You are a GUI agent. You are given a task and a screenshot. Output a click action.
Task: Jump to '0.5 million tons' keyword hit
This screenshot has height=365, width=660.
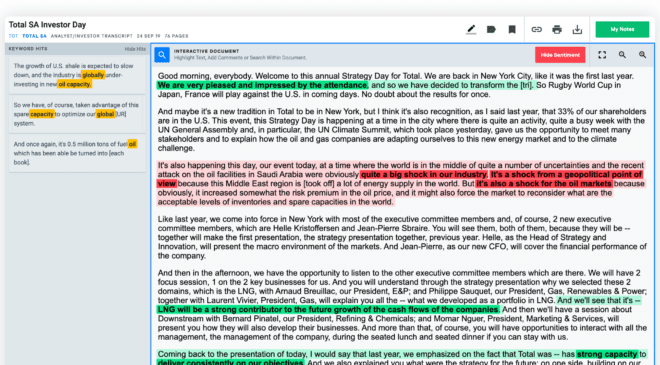(x=77, y=153)
